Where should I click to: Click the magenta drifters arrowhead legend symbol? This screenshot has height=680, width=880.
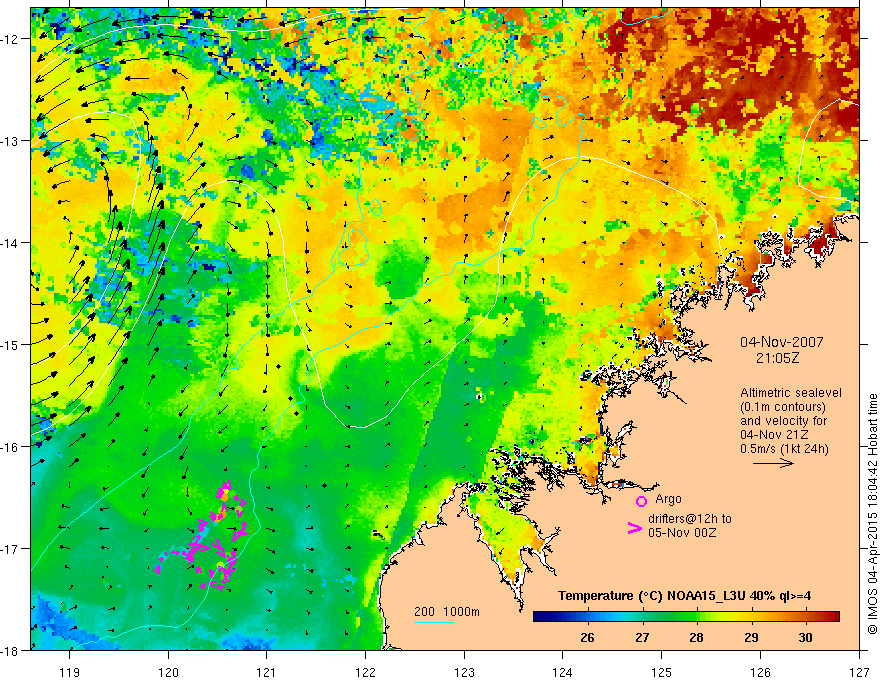634,528
